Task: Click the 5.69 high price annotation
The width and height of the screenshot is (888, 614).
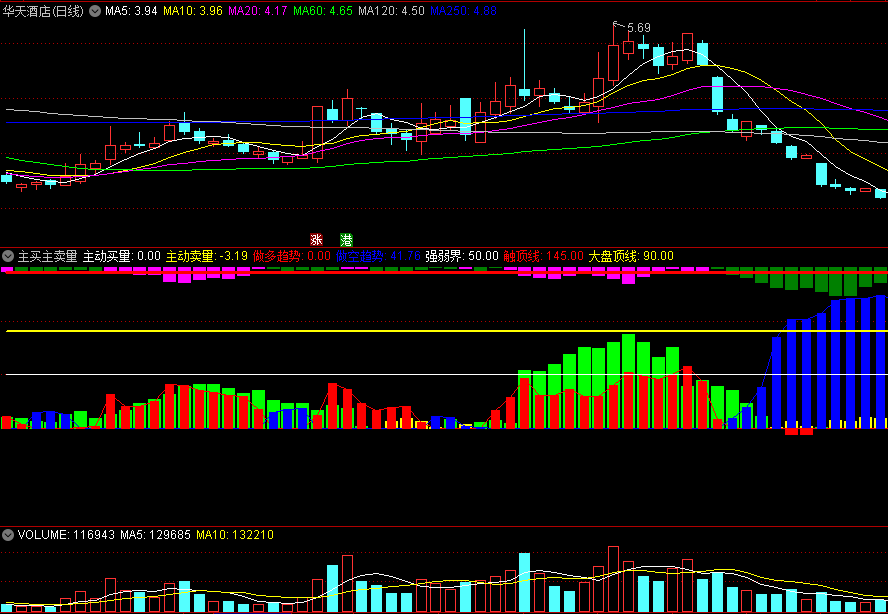Action: (x=639, y=27)
